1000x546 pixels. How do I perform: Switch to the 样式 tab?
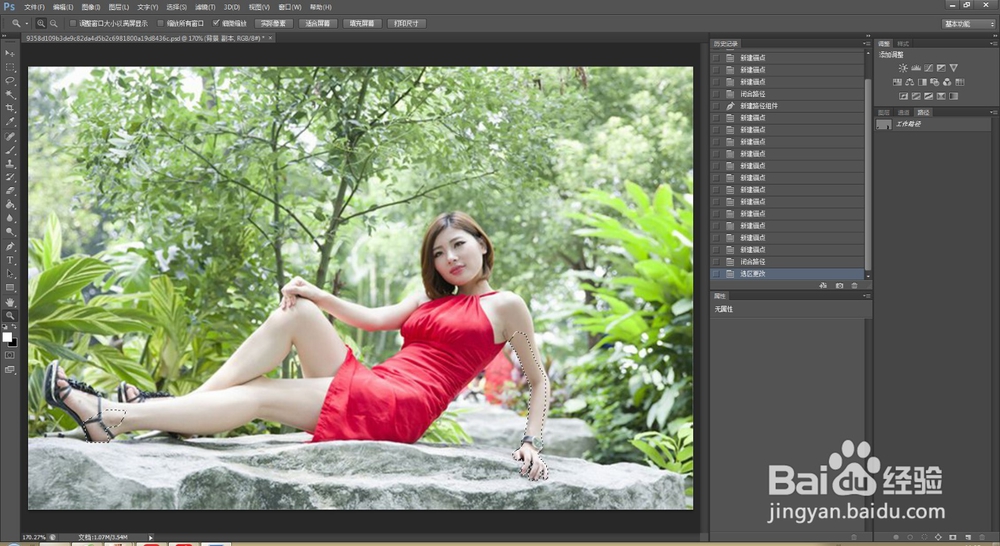pyautogui.click(x=903, y=43)
